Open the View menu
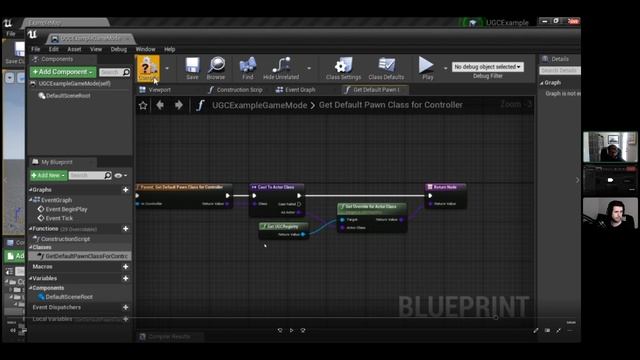This screenshot has height=360, width=640. [96, 49]
